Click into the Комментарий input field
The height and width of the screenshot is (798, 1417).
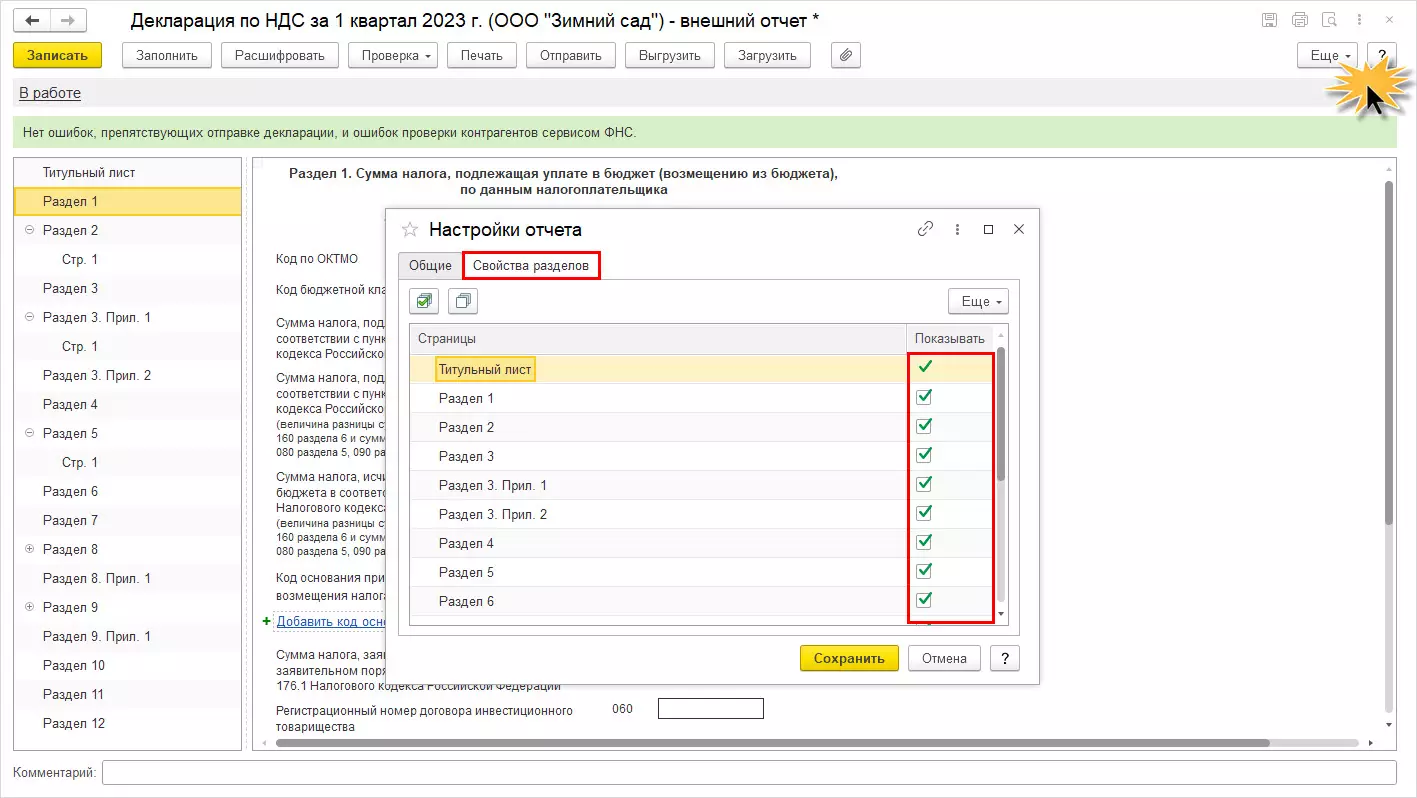pos(749,773)
